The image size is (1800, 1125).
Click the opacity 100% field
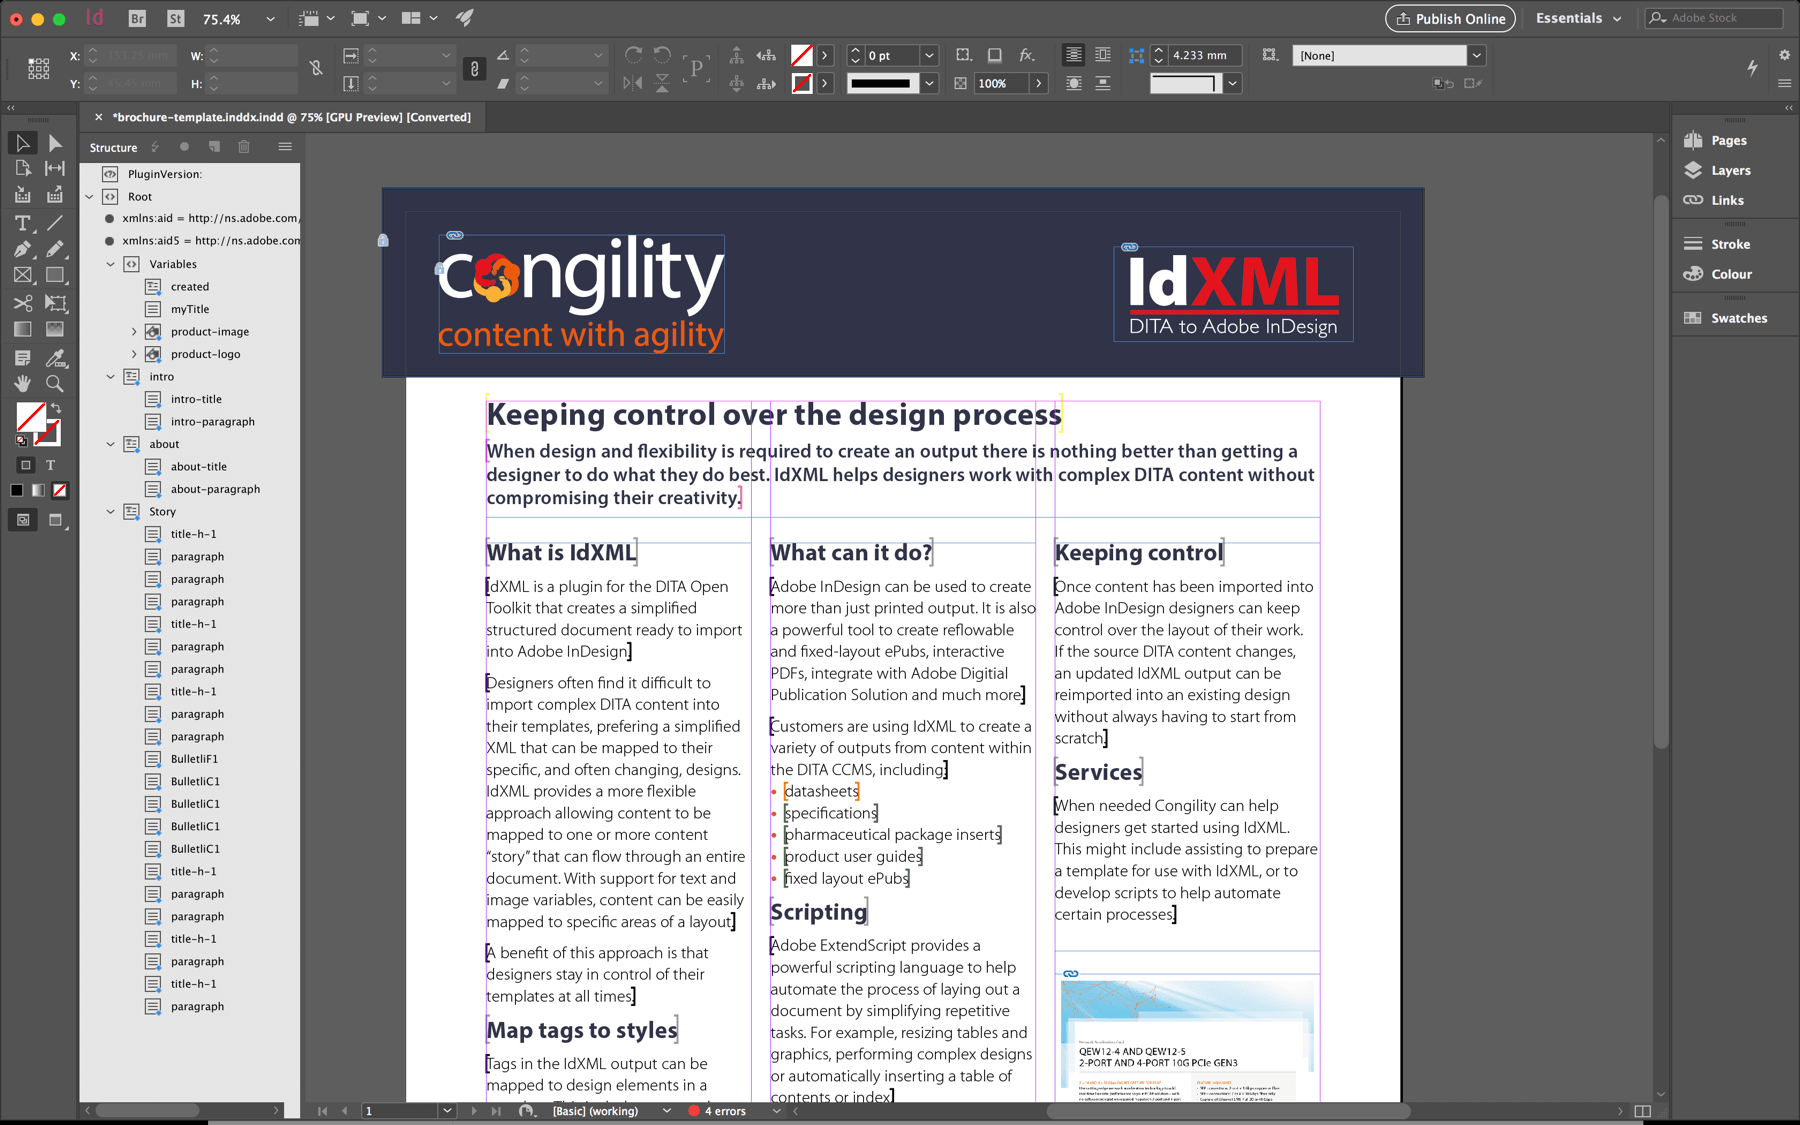click(1002, 84)
